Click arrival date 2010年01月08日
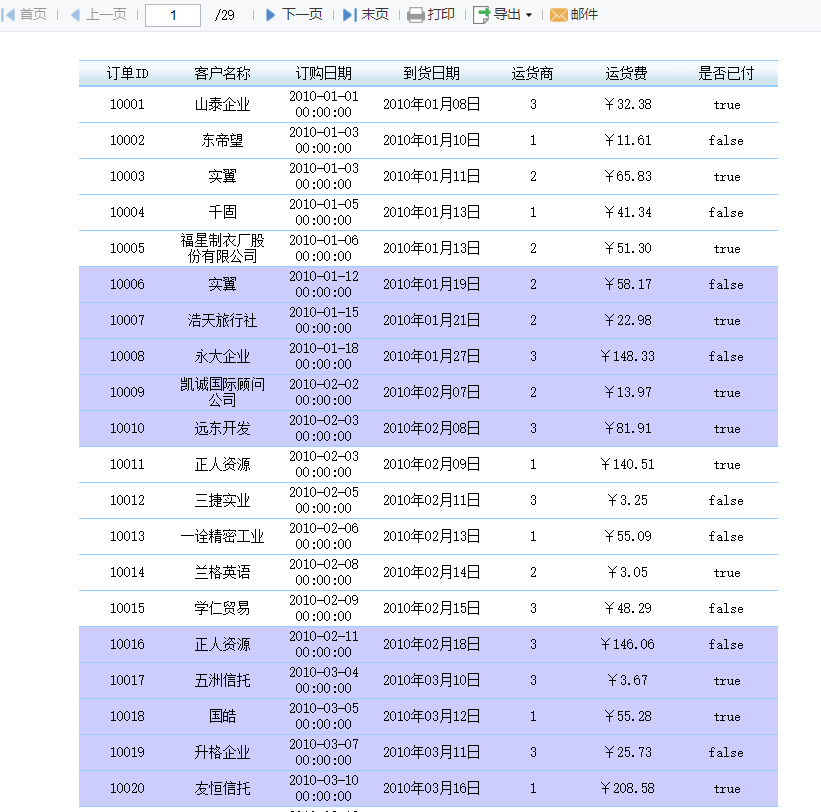Screen dimensions: 821x812 point(431,104)
